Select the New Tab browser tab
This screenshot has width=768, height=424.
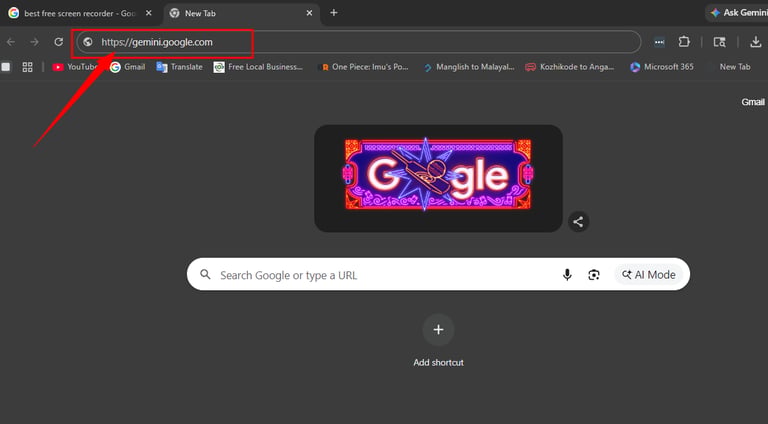[x=242, y=13]
